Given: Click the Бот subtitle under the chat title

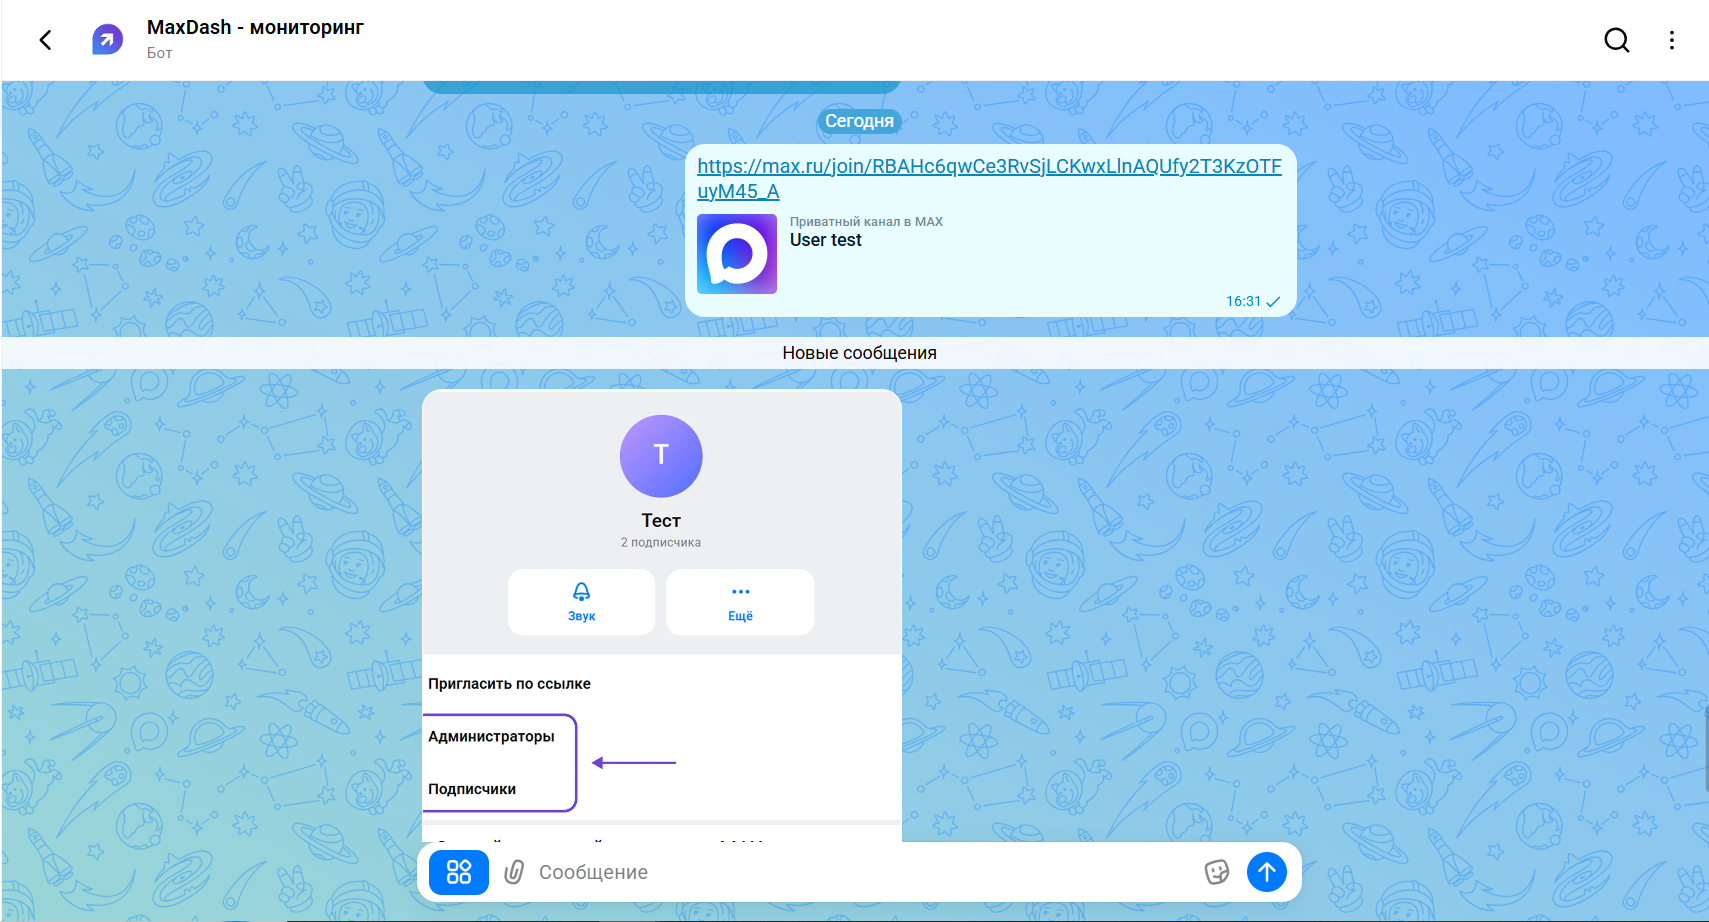Looking at the screenshot, I should [160, 53].
